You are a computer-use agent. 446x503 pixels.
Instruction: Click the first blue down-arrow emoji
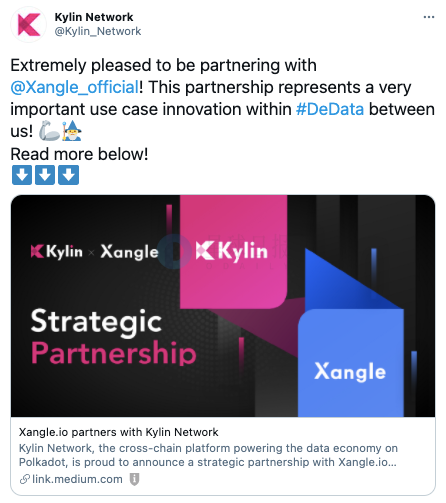point(22,175)
